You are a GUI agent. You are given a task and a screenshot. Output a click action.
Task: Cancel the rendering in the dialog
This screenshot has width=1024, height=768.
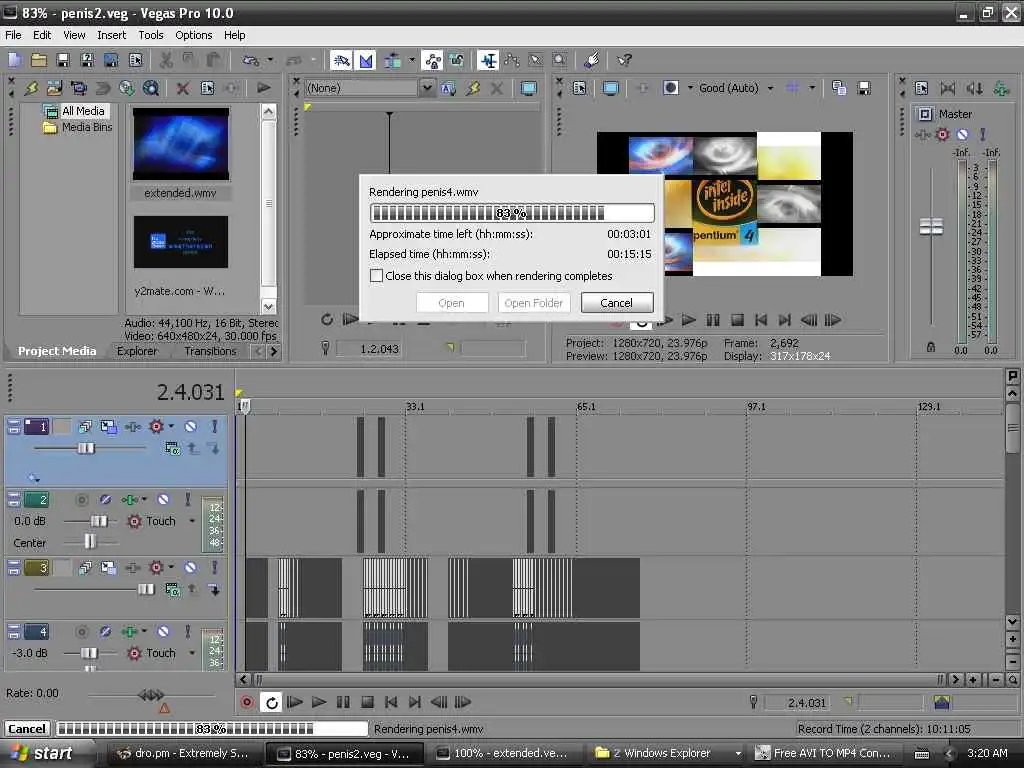616,303
